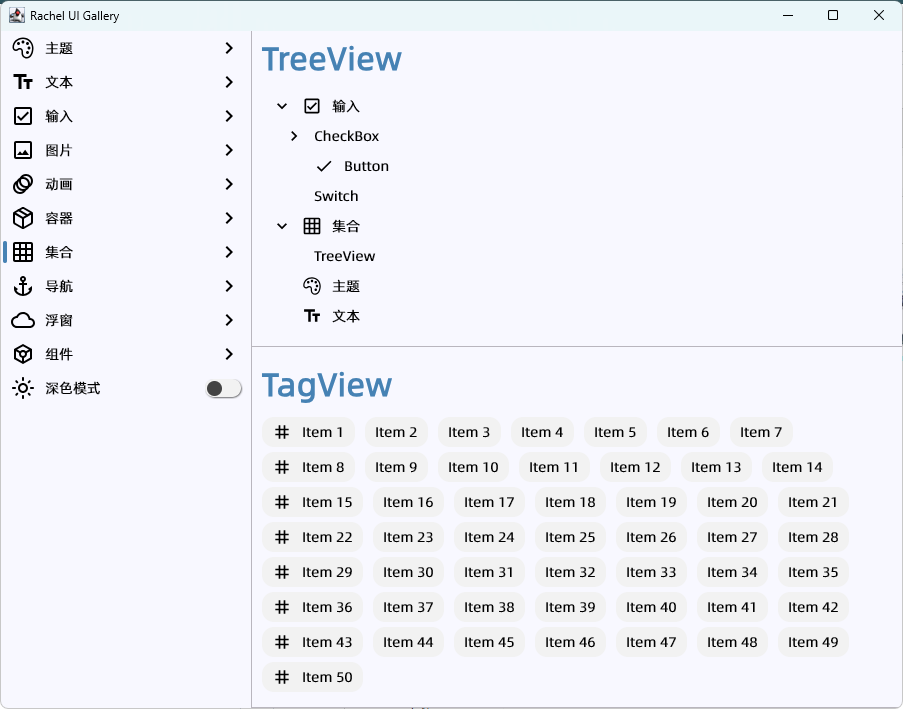Click the box icon beside sidebar 容器
Image resolution: width=903 pixels, height=709 pixels.
23,218
